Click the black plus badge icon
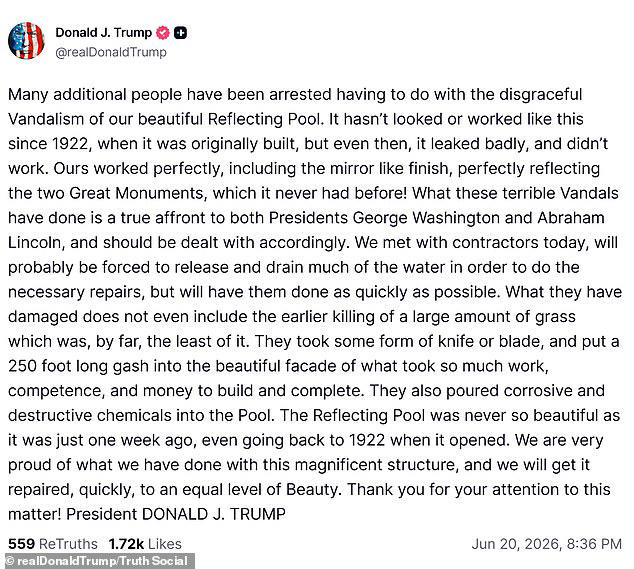This screenshot has width=634, height=569. coord(180,33)
